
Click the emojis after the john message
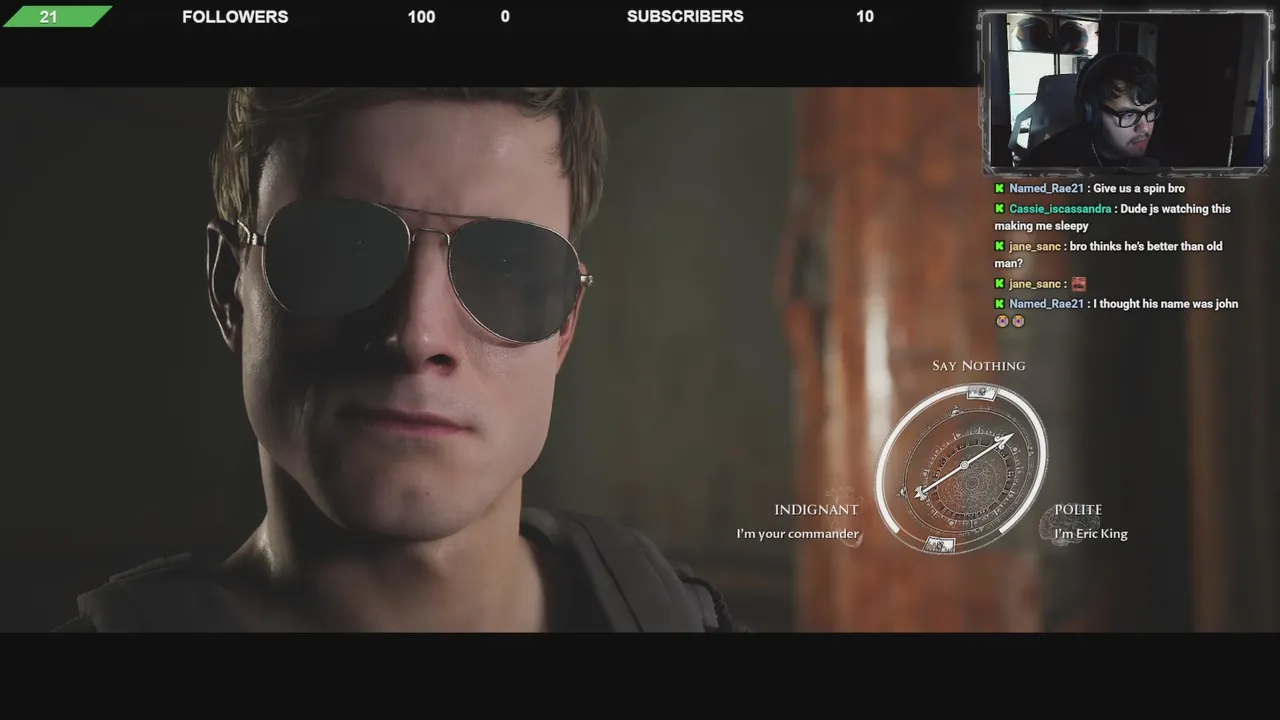coord(1010,322)
